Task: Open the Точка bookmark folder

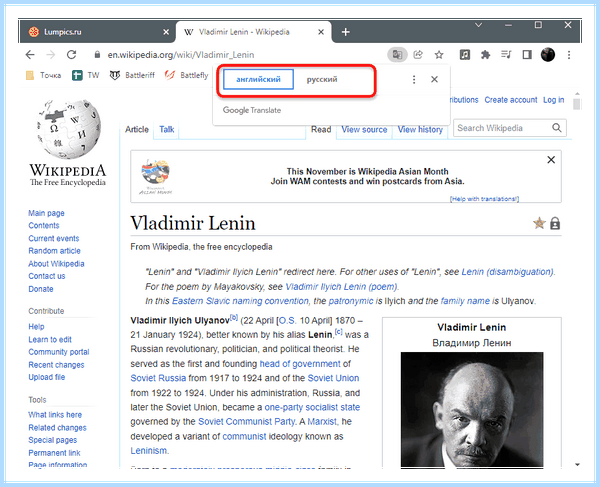Action: (43, 75)
